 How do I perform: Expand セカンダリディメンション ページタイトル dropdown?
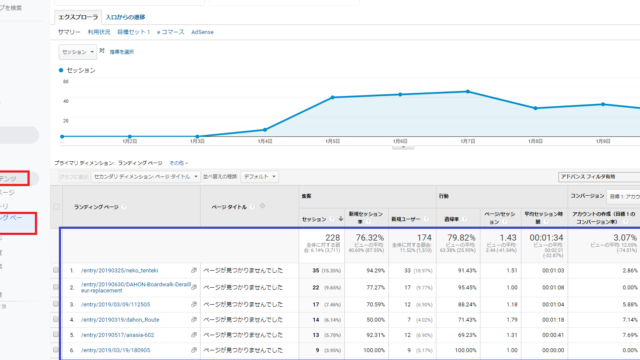(146, 177)
